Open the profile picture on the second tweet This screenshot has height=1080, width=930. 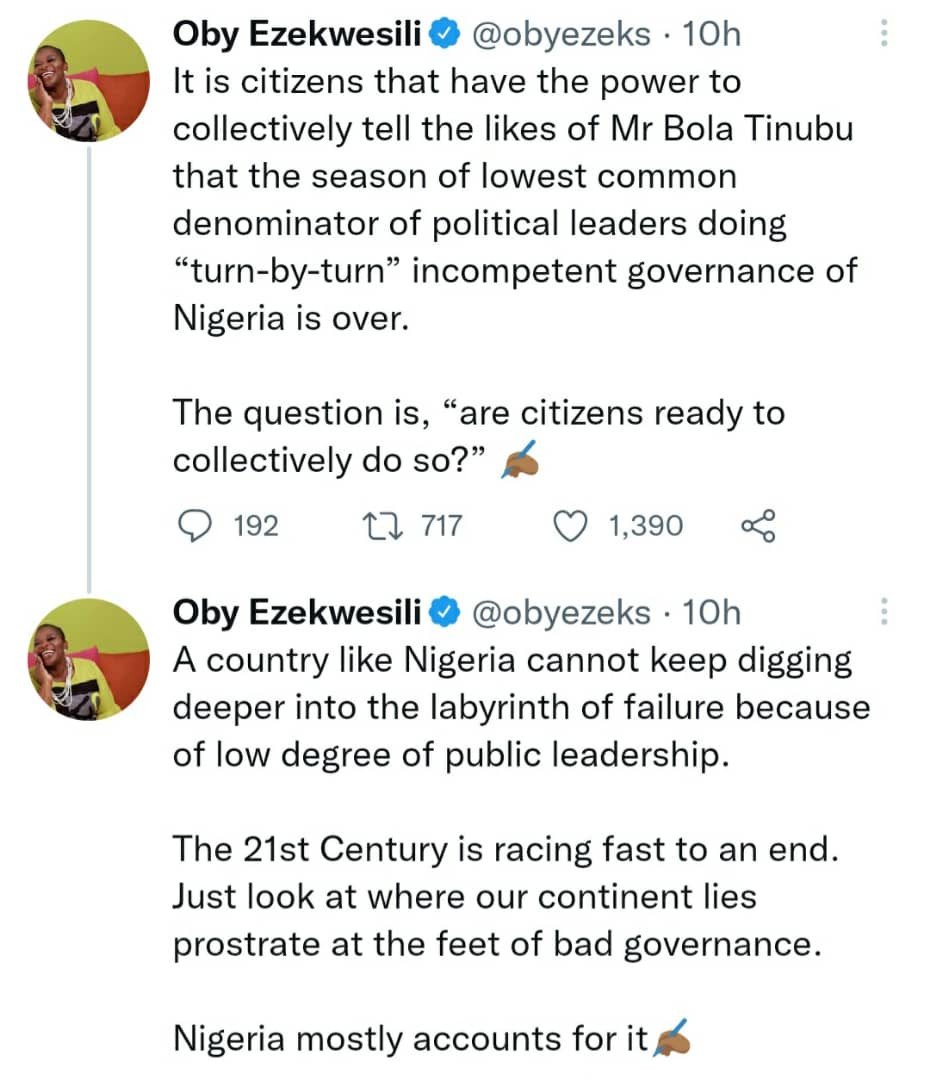tap(89, 658)
